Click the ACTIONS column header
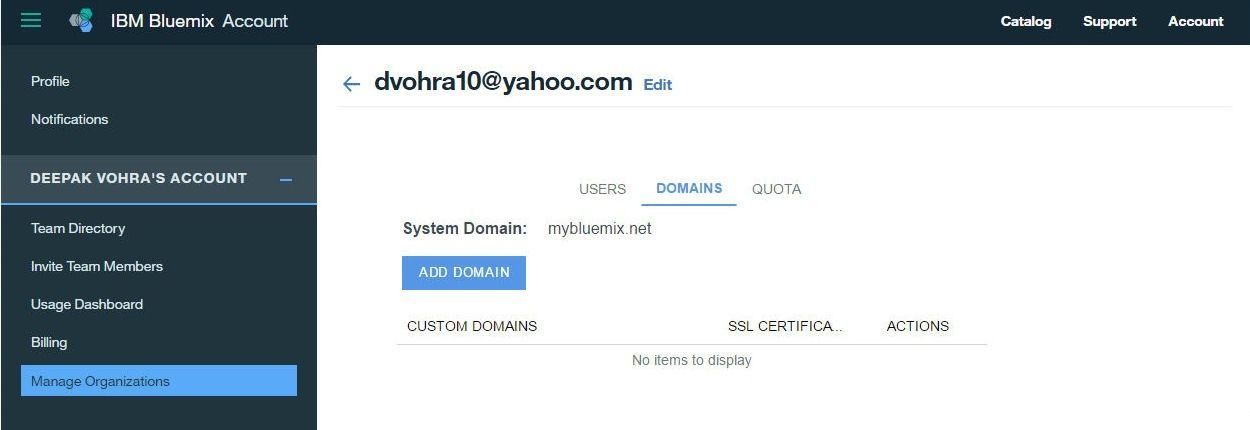1250x430 pixels. pos(918,326)
